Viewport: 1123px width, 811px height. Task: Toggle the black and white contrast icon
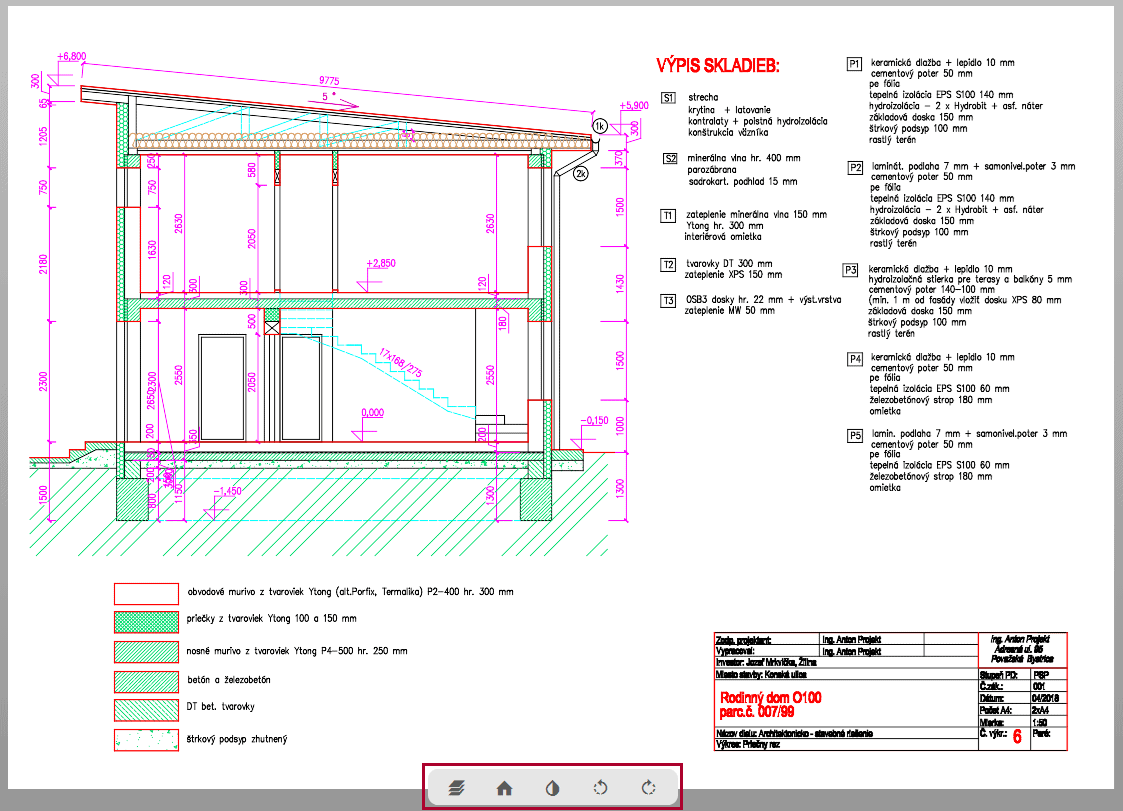pyautogui.click(x=552, y=788)
